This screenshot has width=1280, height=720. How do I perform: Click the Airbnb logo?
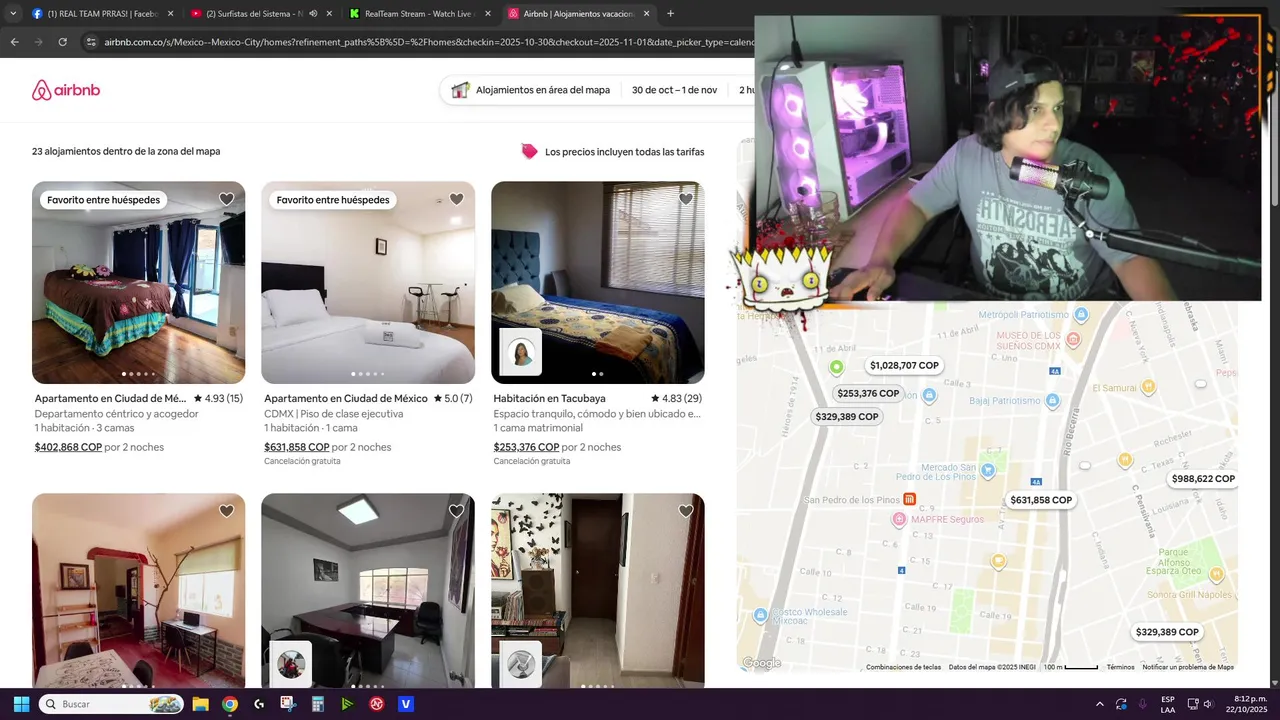pyautogui.click(x=66, y=90)
